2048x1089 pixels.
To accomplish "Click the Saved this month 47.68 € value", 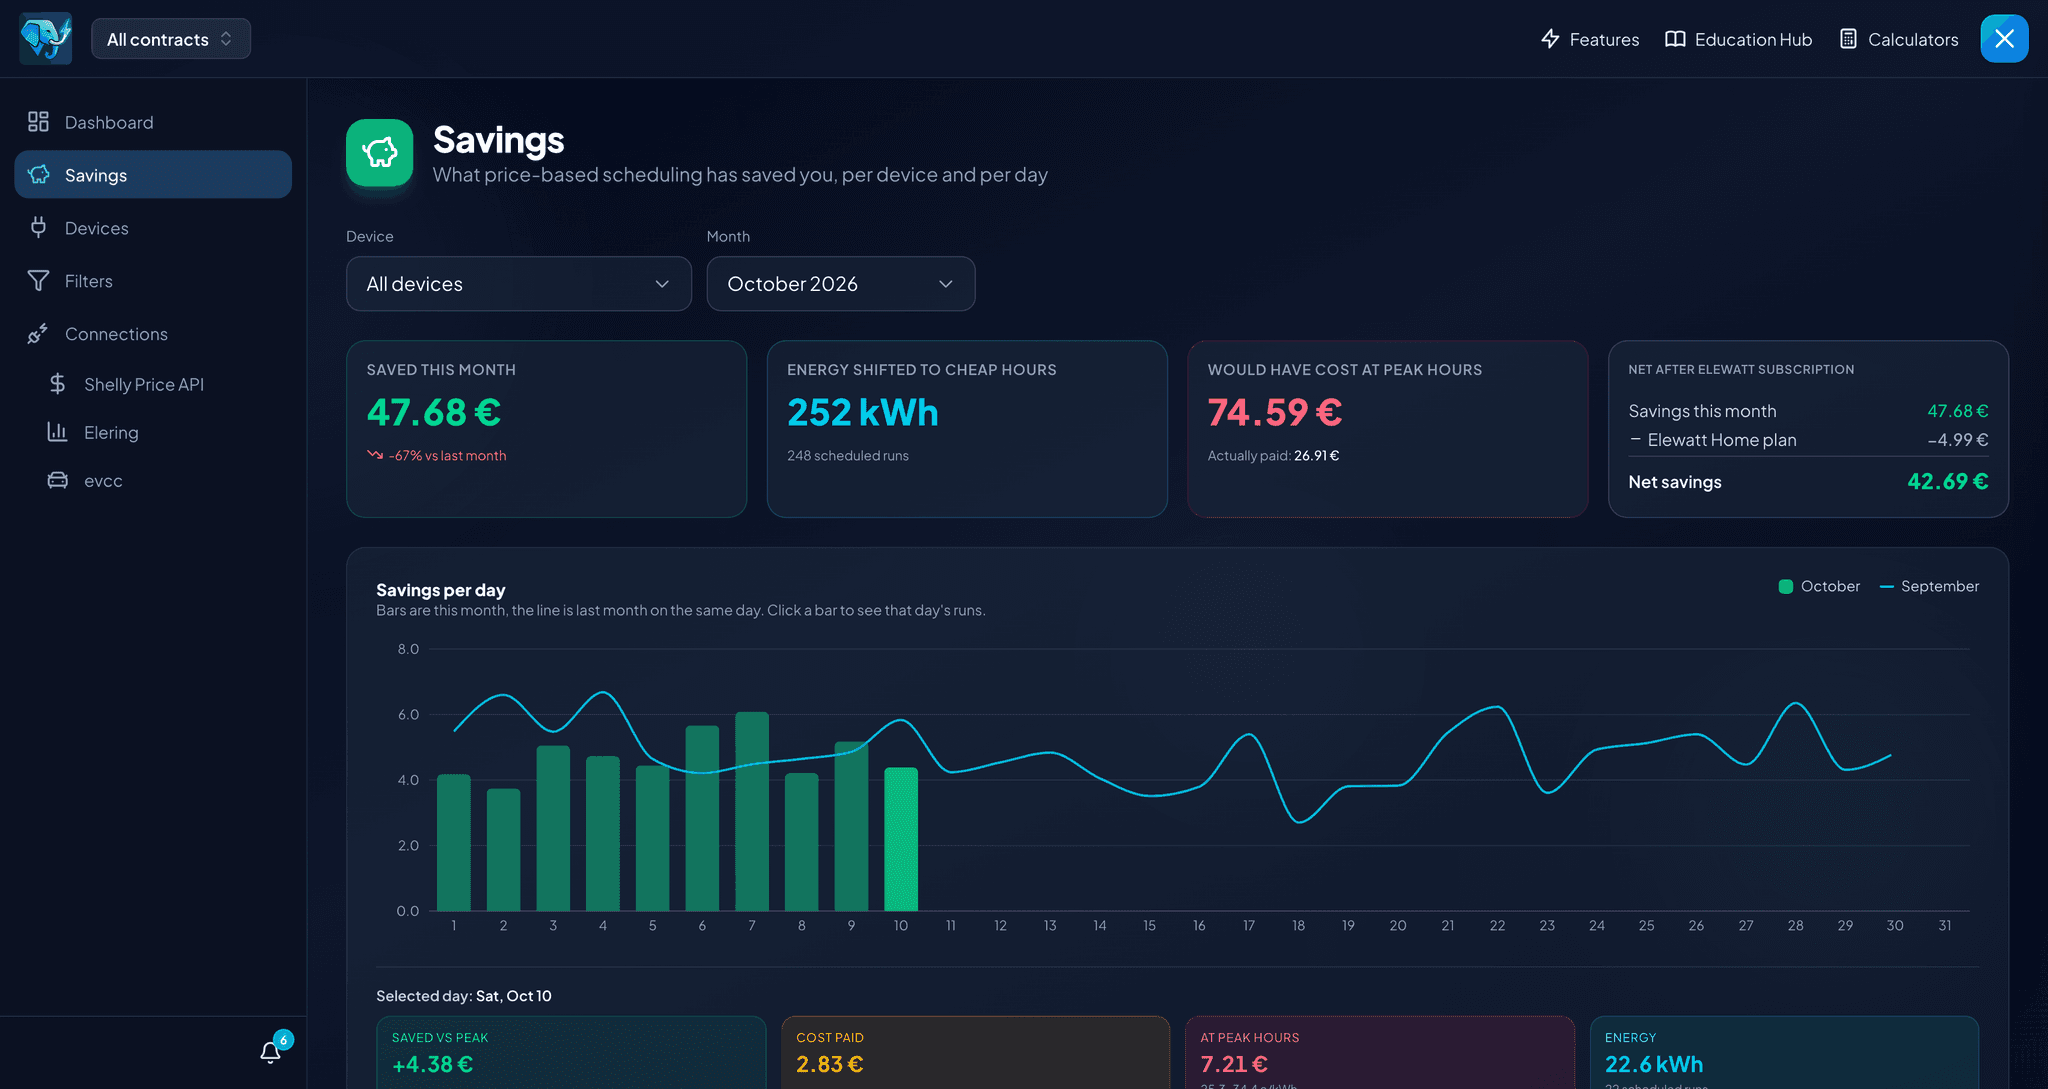I will pos(434,412).
